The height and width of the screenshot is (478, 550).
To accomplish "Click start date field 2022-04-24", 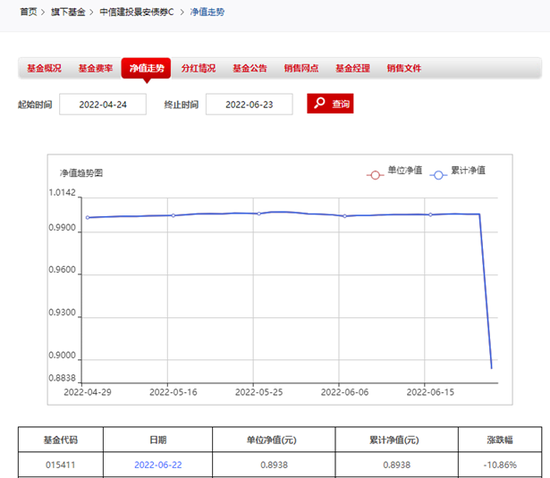I will (103, 104).
